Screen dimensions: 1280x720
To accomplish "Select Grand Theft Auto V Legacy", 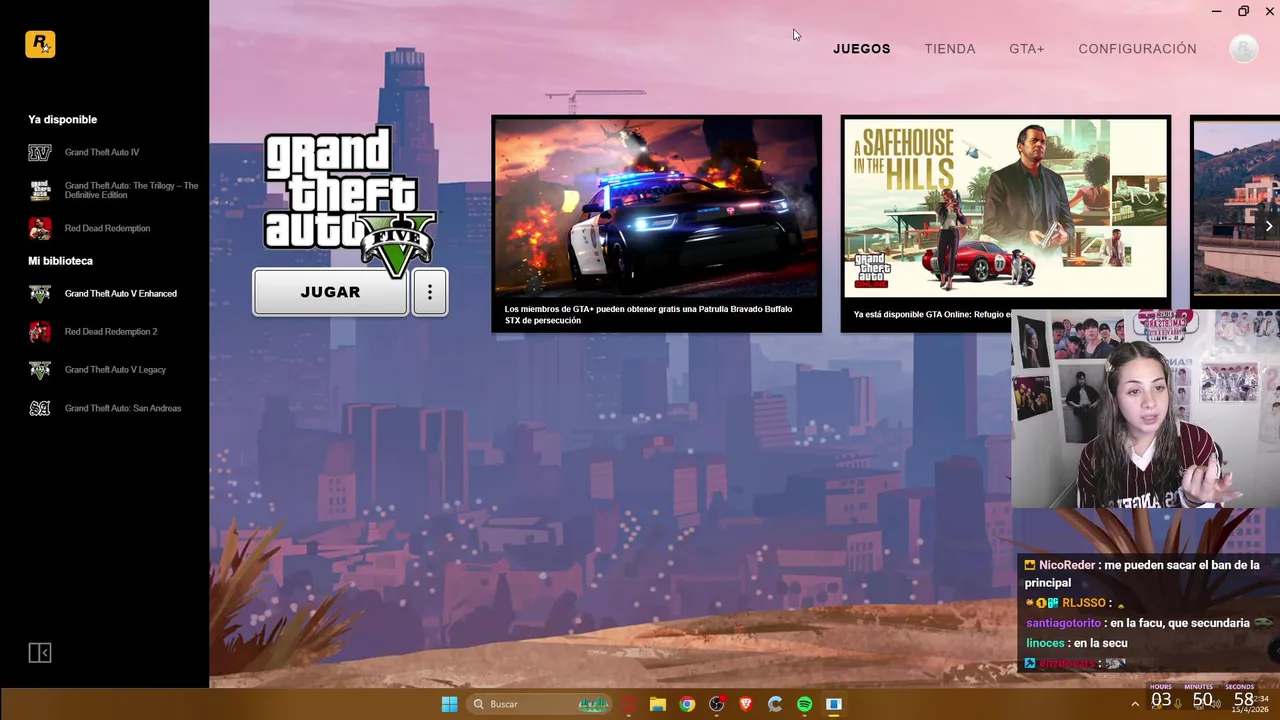I will (x=115, y=370).
